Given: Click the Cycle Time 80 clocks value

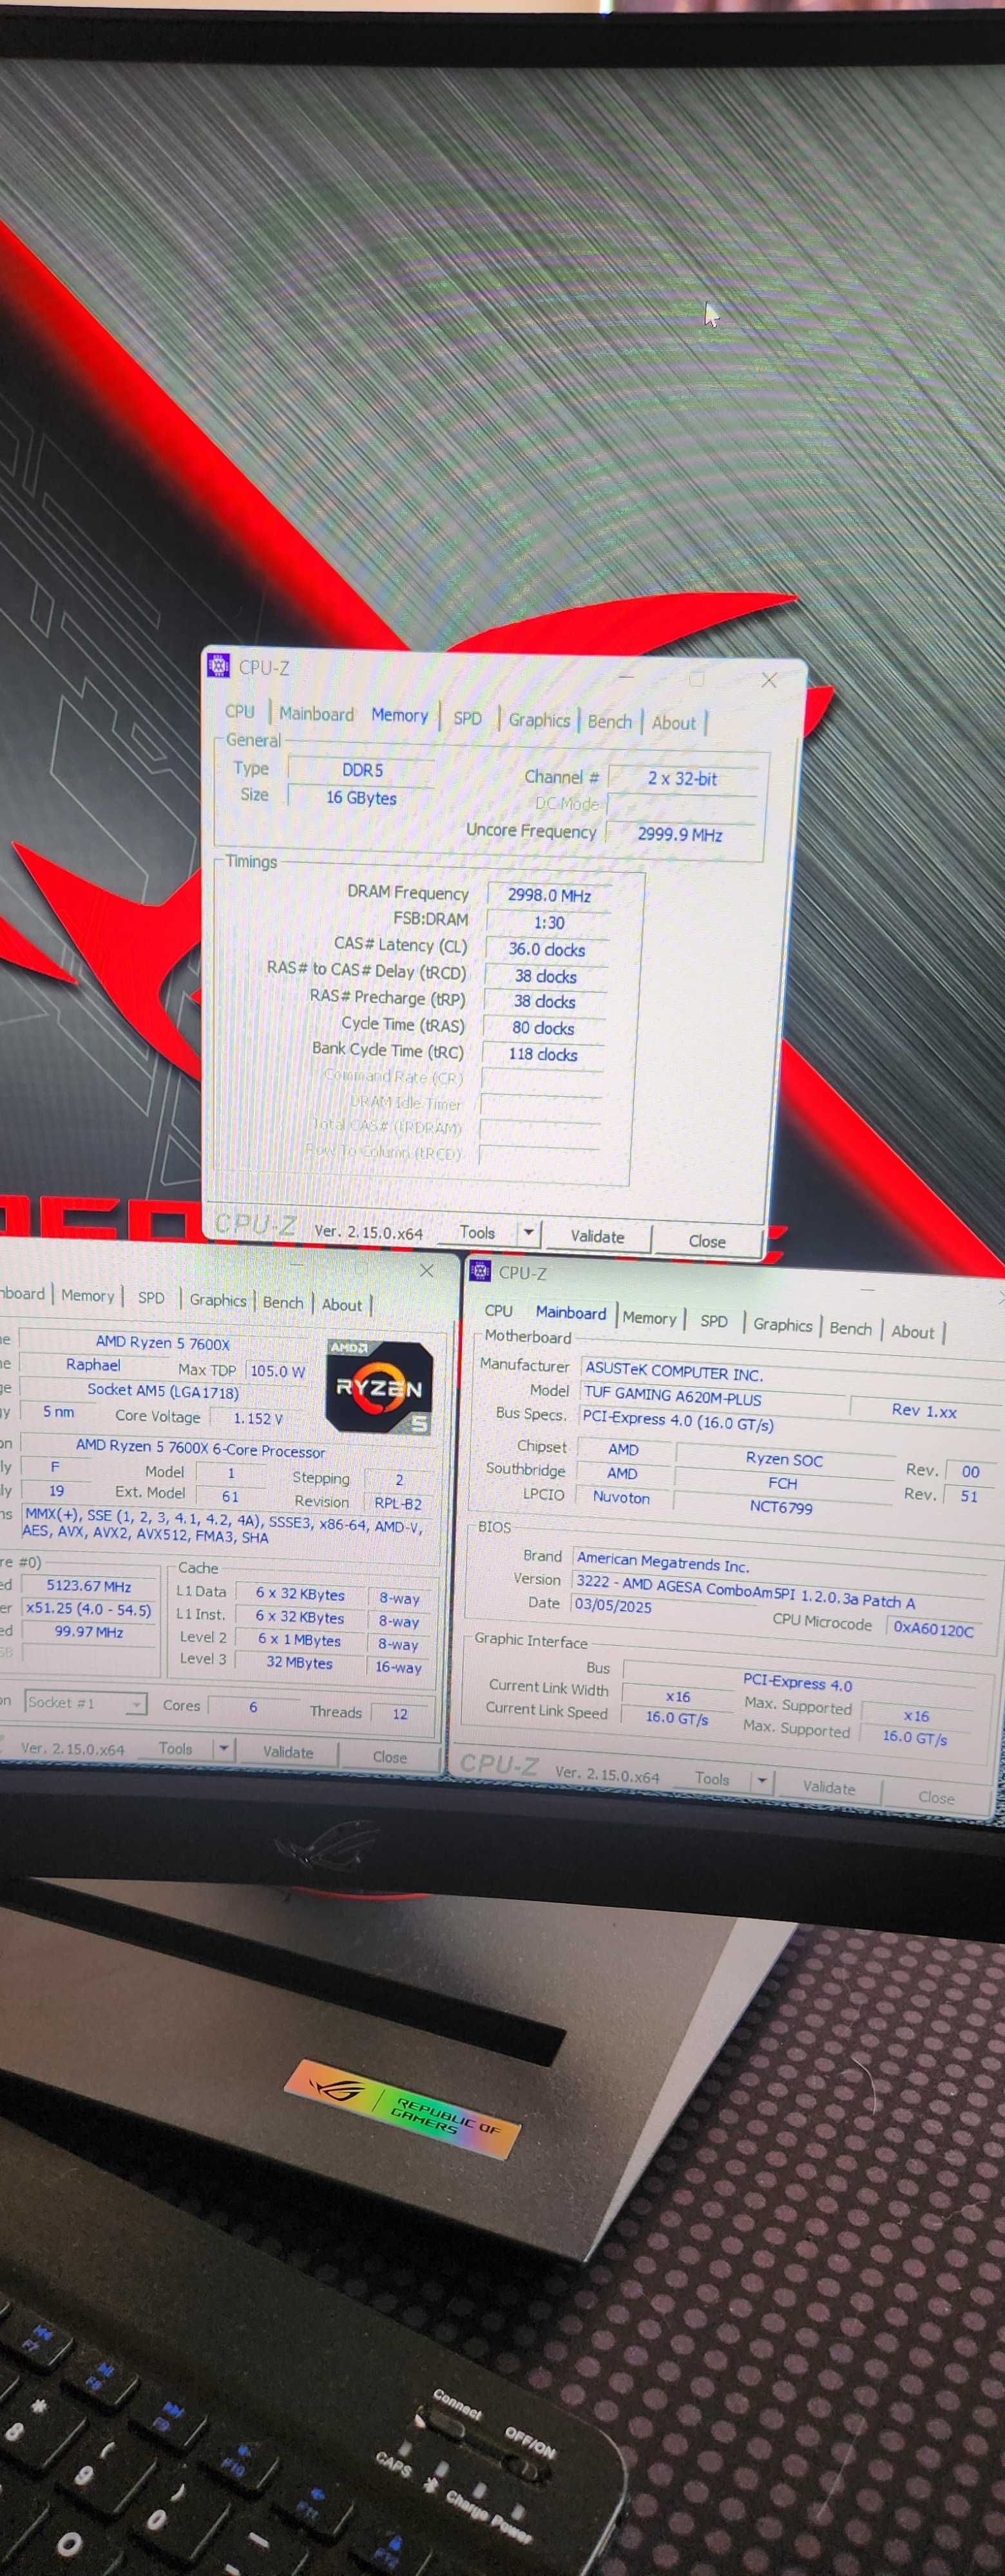Looking at the screenshot, I should pos(543,1027).
